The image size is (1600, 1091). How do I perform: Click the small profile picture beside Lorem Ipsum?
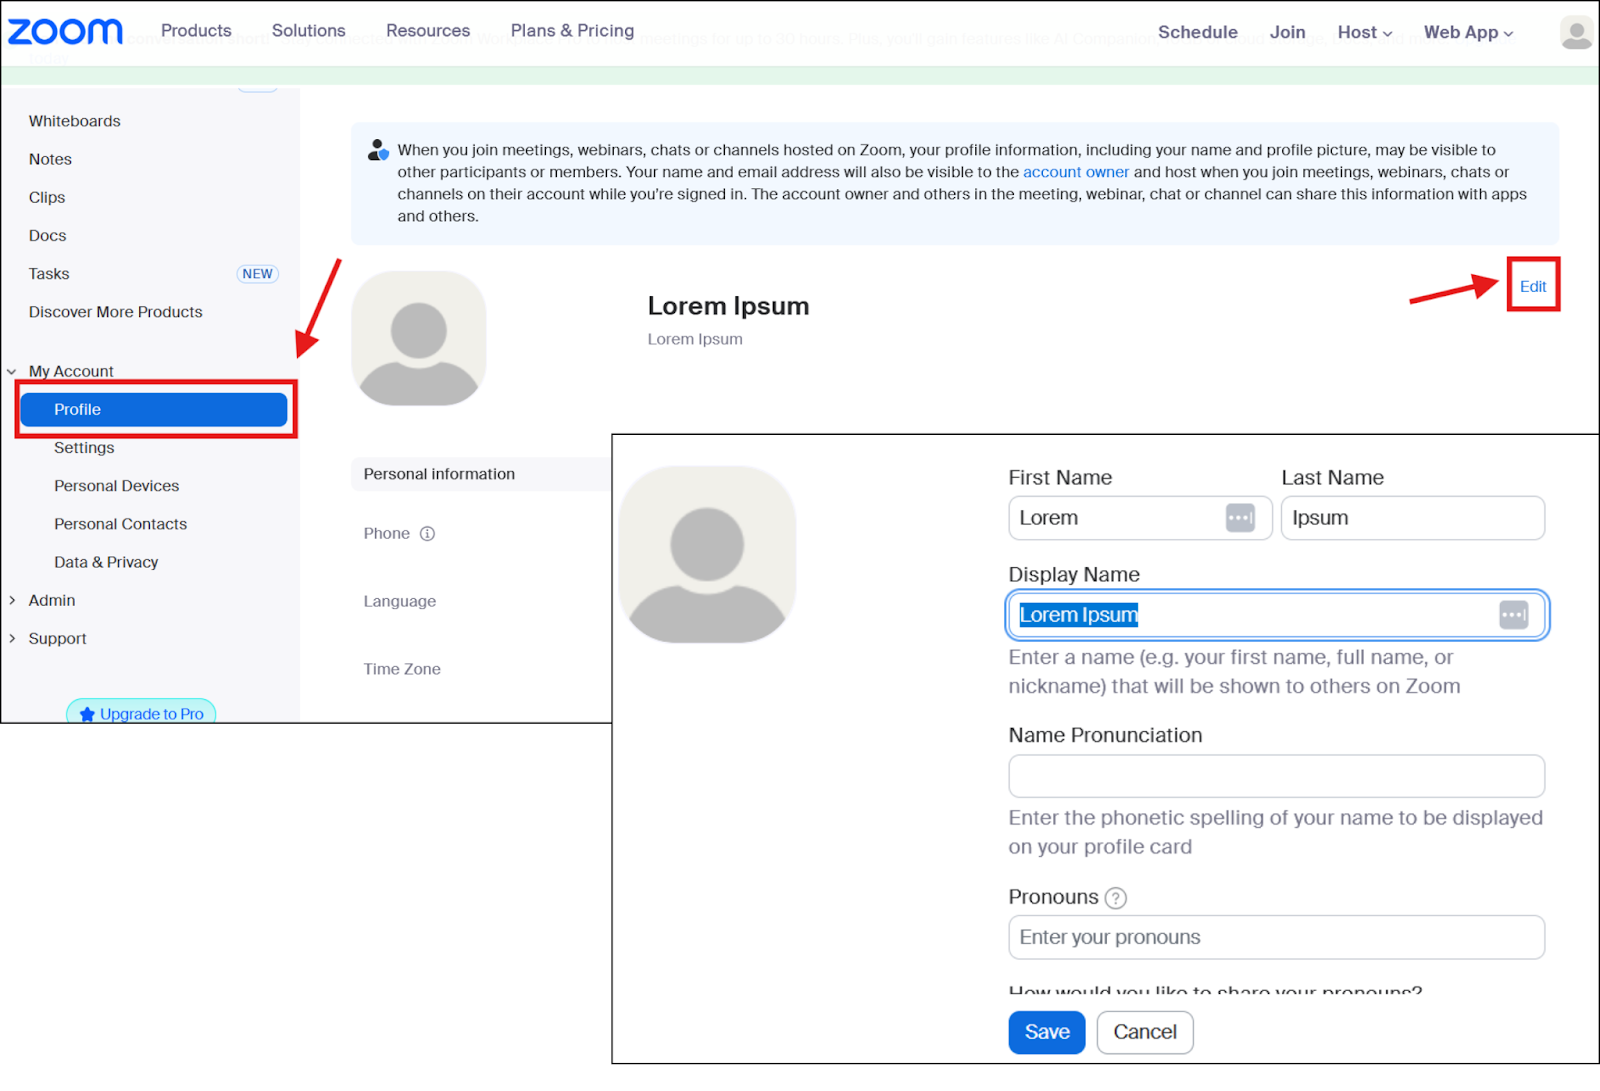(x=418, y=338)
